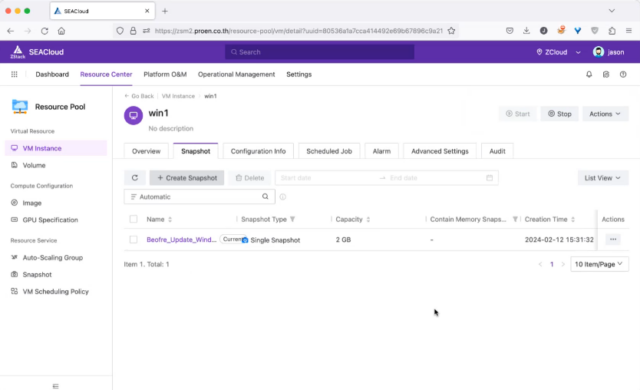This screenshot has height=390, width=640.
Task: Open the task history icon beside bell
Action: tap(606, 74)
